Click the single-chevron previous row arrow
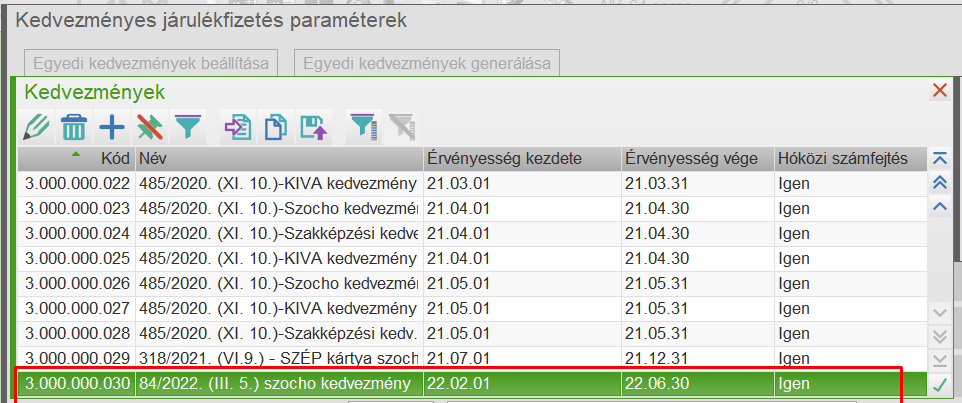Image resolution: width=962 pixels, height=403 pixels. [939, 207]
